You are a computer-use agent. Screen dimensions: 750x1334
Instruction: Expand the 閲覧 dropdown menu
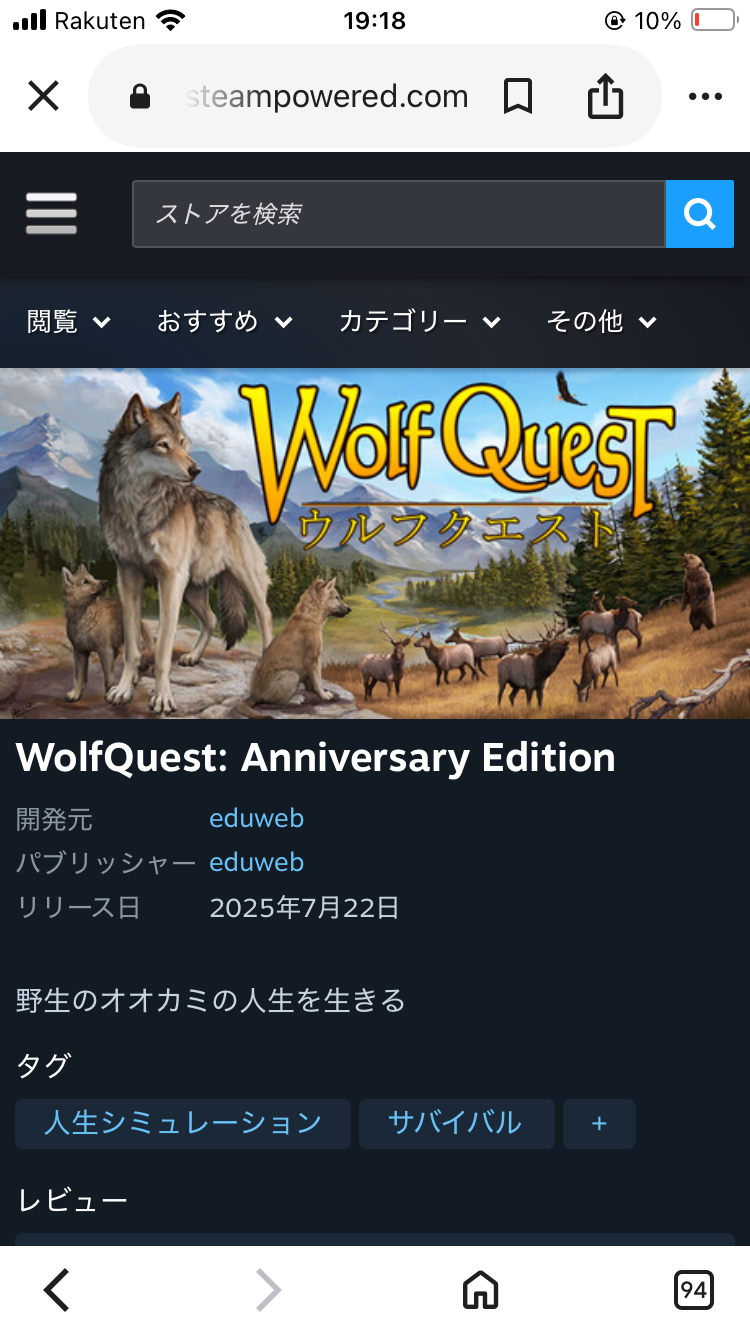[x=69, y=321]
